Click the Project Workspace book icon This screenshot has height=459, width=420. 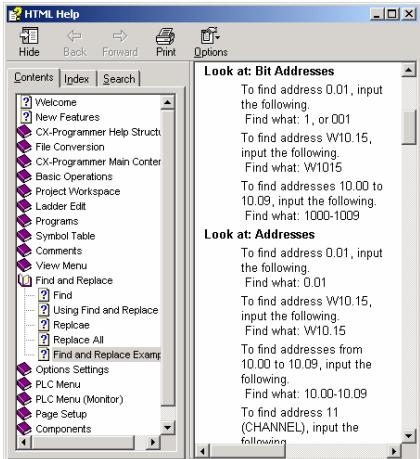click(x=24, y=191)
